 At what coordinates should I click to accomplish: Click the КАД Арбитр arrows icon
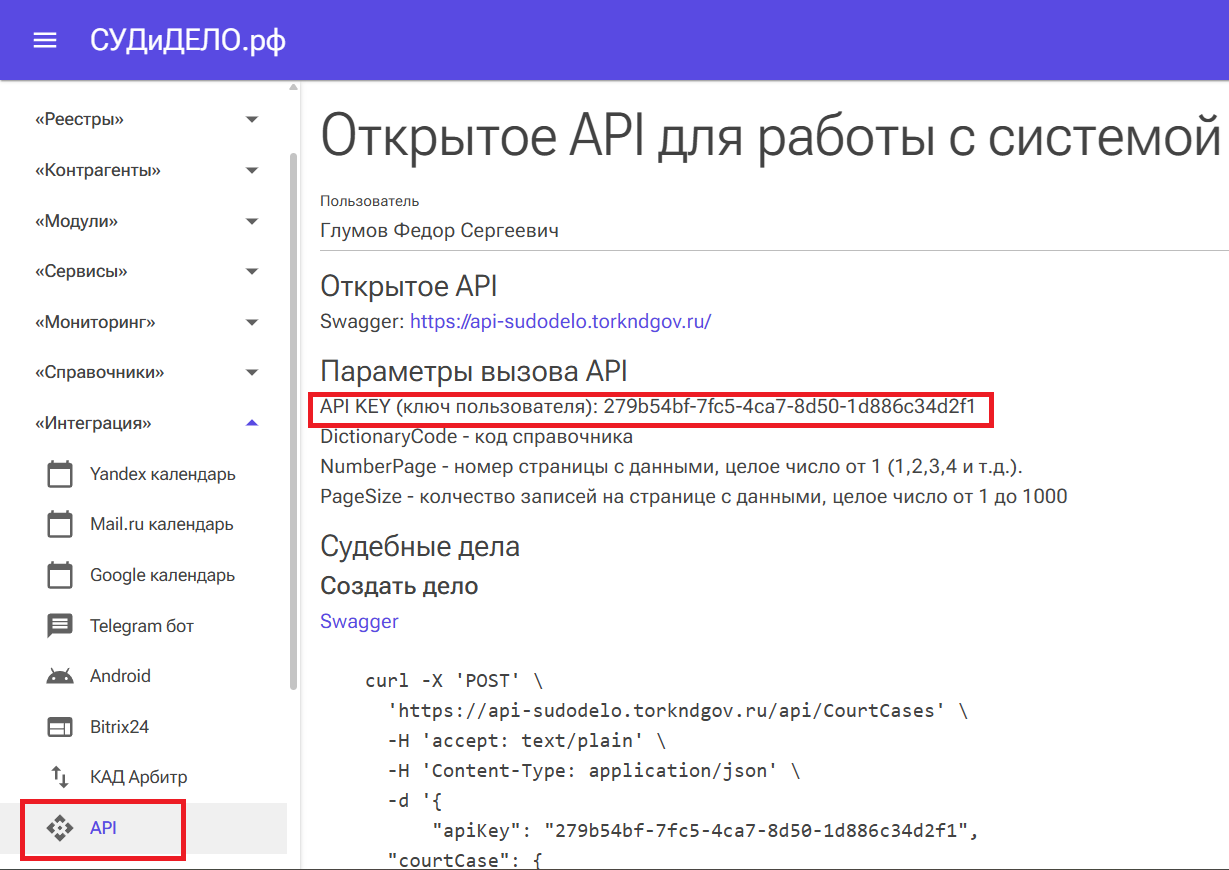(61, 777)
